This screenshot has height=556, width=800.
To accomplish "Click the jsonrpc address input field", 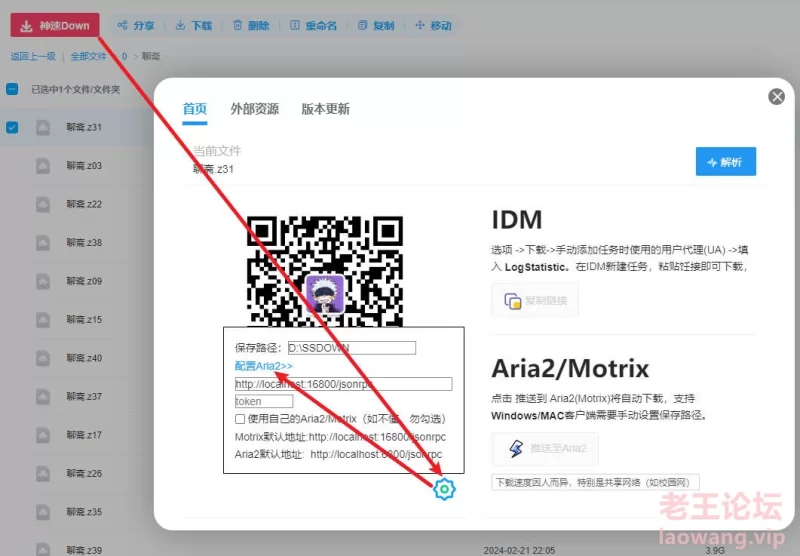I will tap(343, 384).
